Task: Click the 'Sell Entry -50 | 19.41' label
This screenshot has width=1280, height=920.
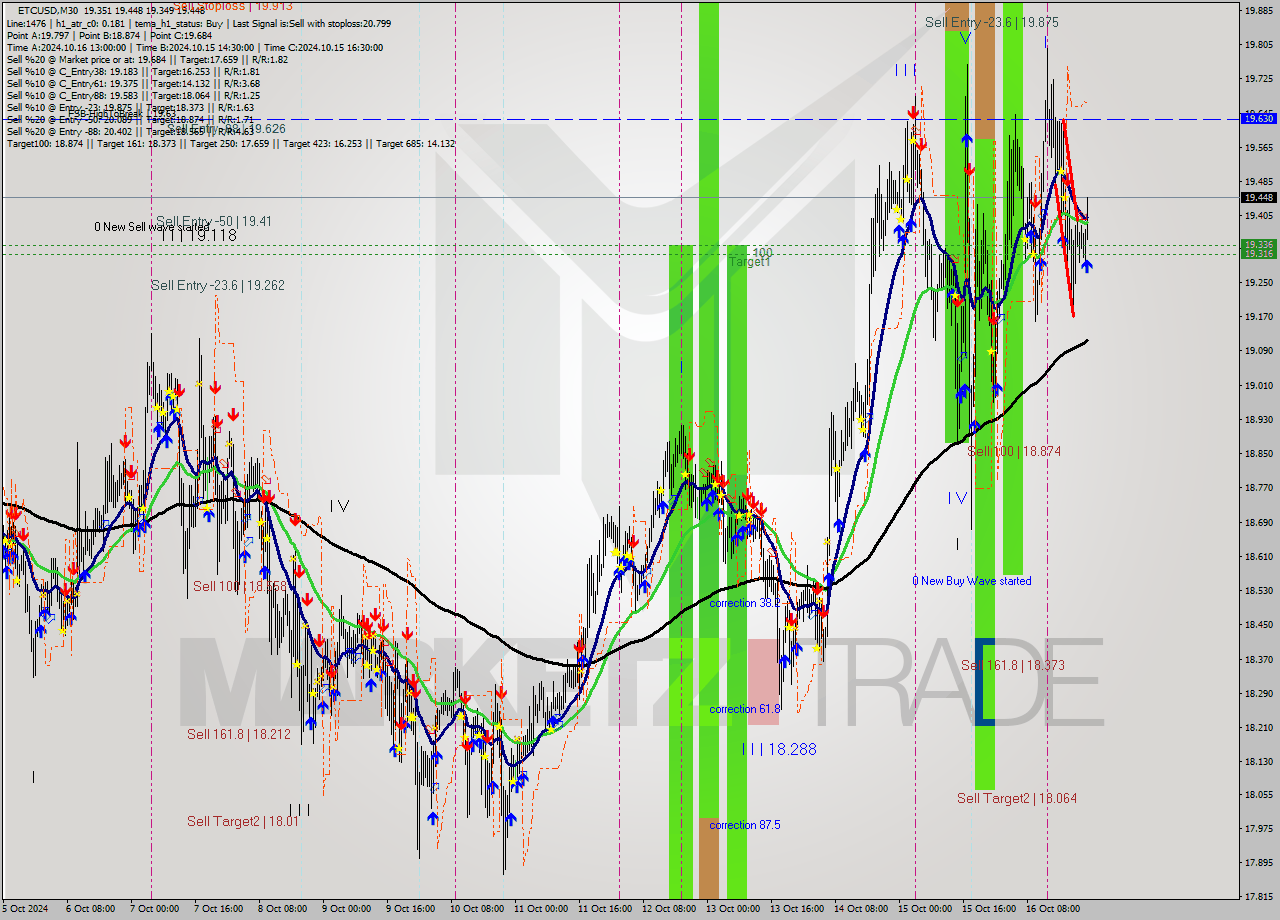Action: pyautogui.click(x=214, y=221)
